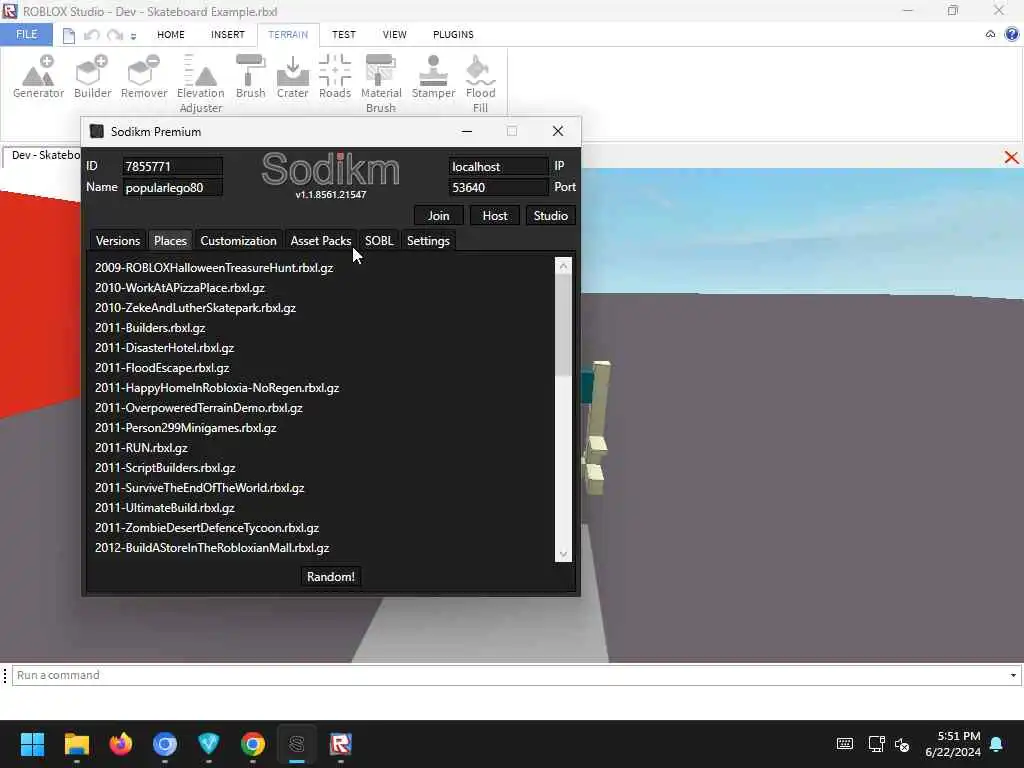This screenshot has height=768, width=1024.
Task: Open the Versions tab in Sodikm
Action: pos(118,241)
